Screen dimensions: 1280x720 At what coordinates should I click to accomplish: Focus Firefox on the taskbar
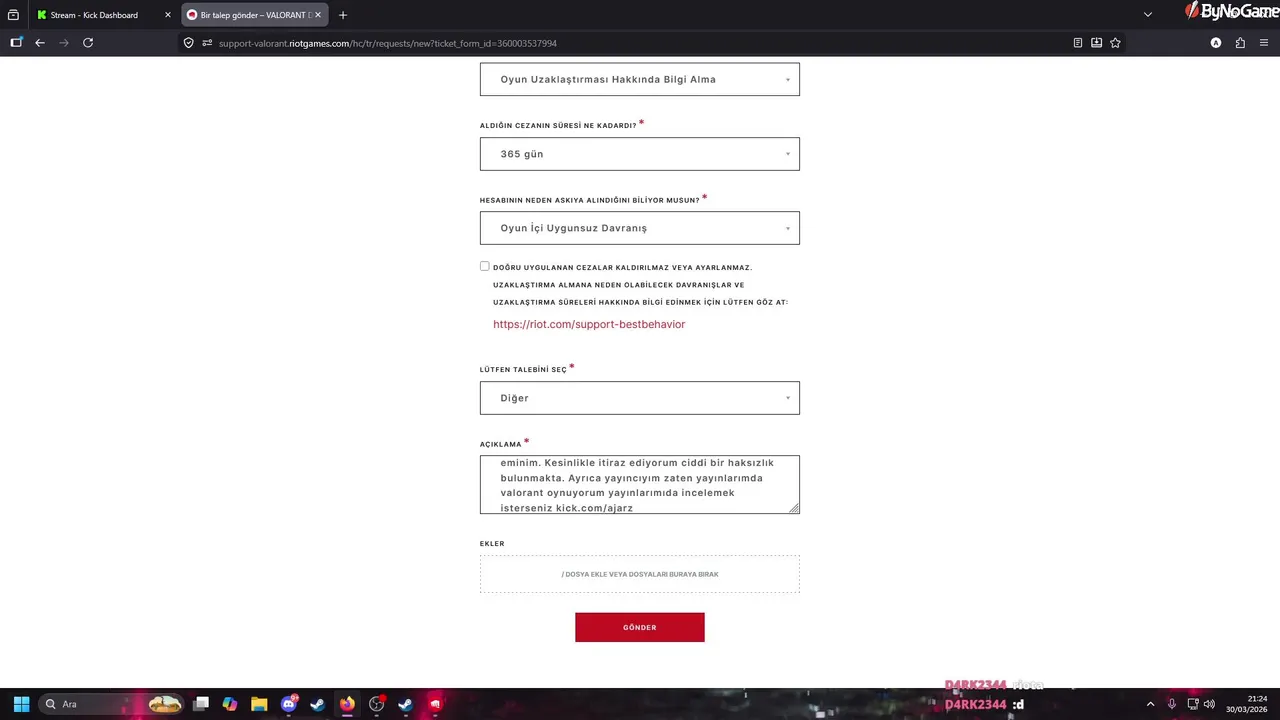click(347, 704)
